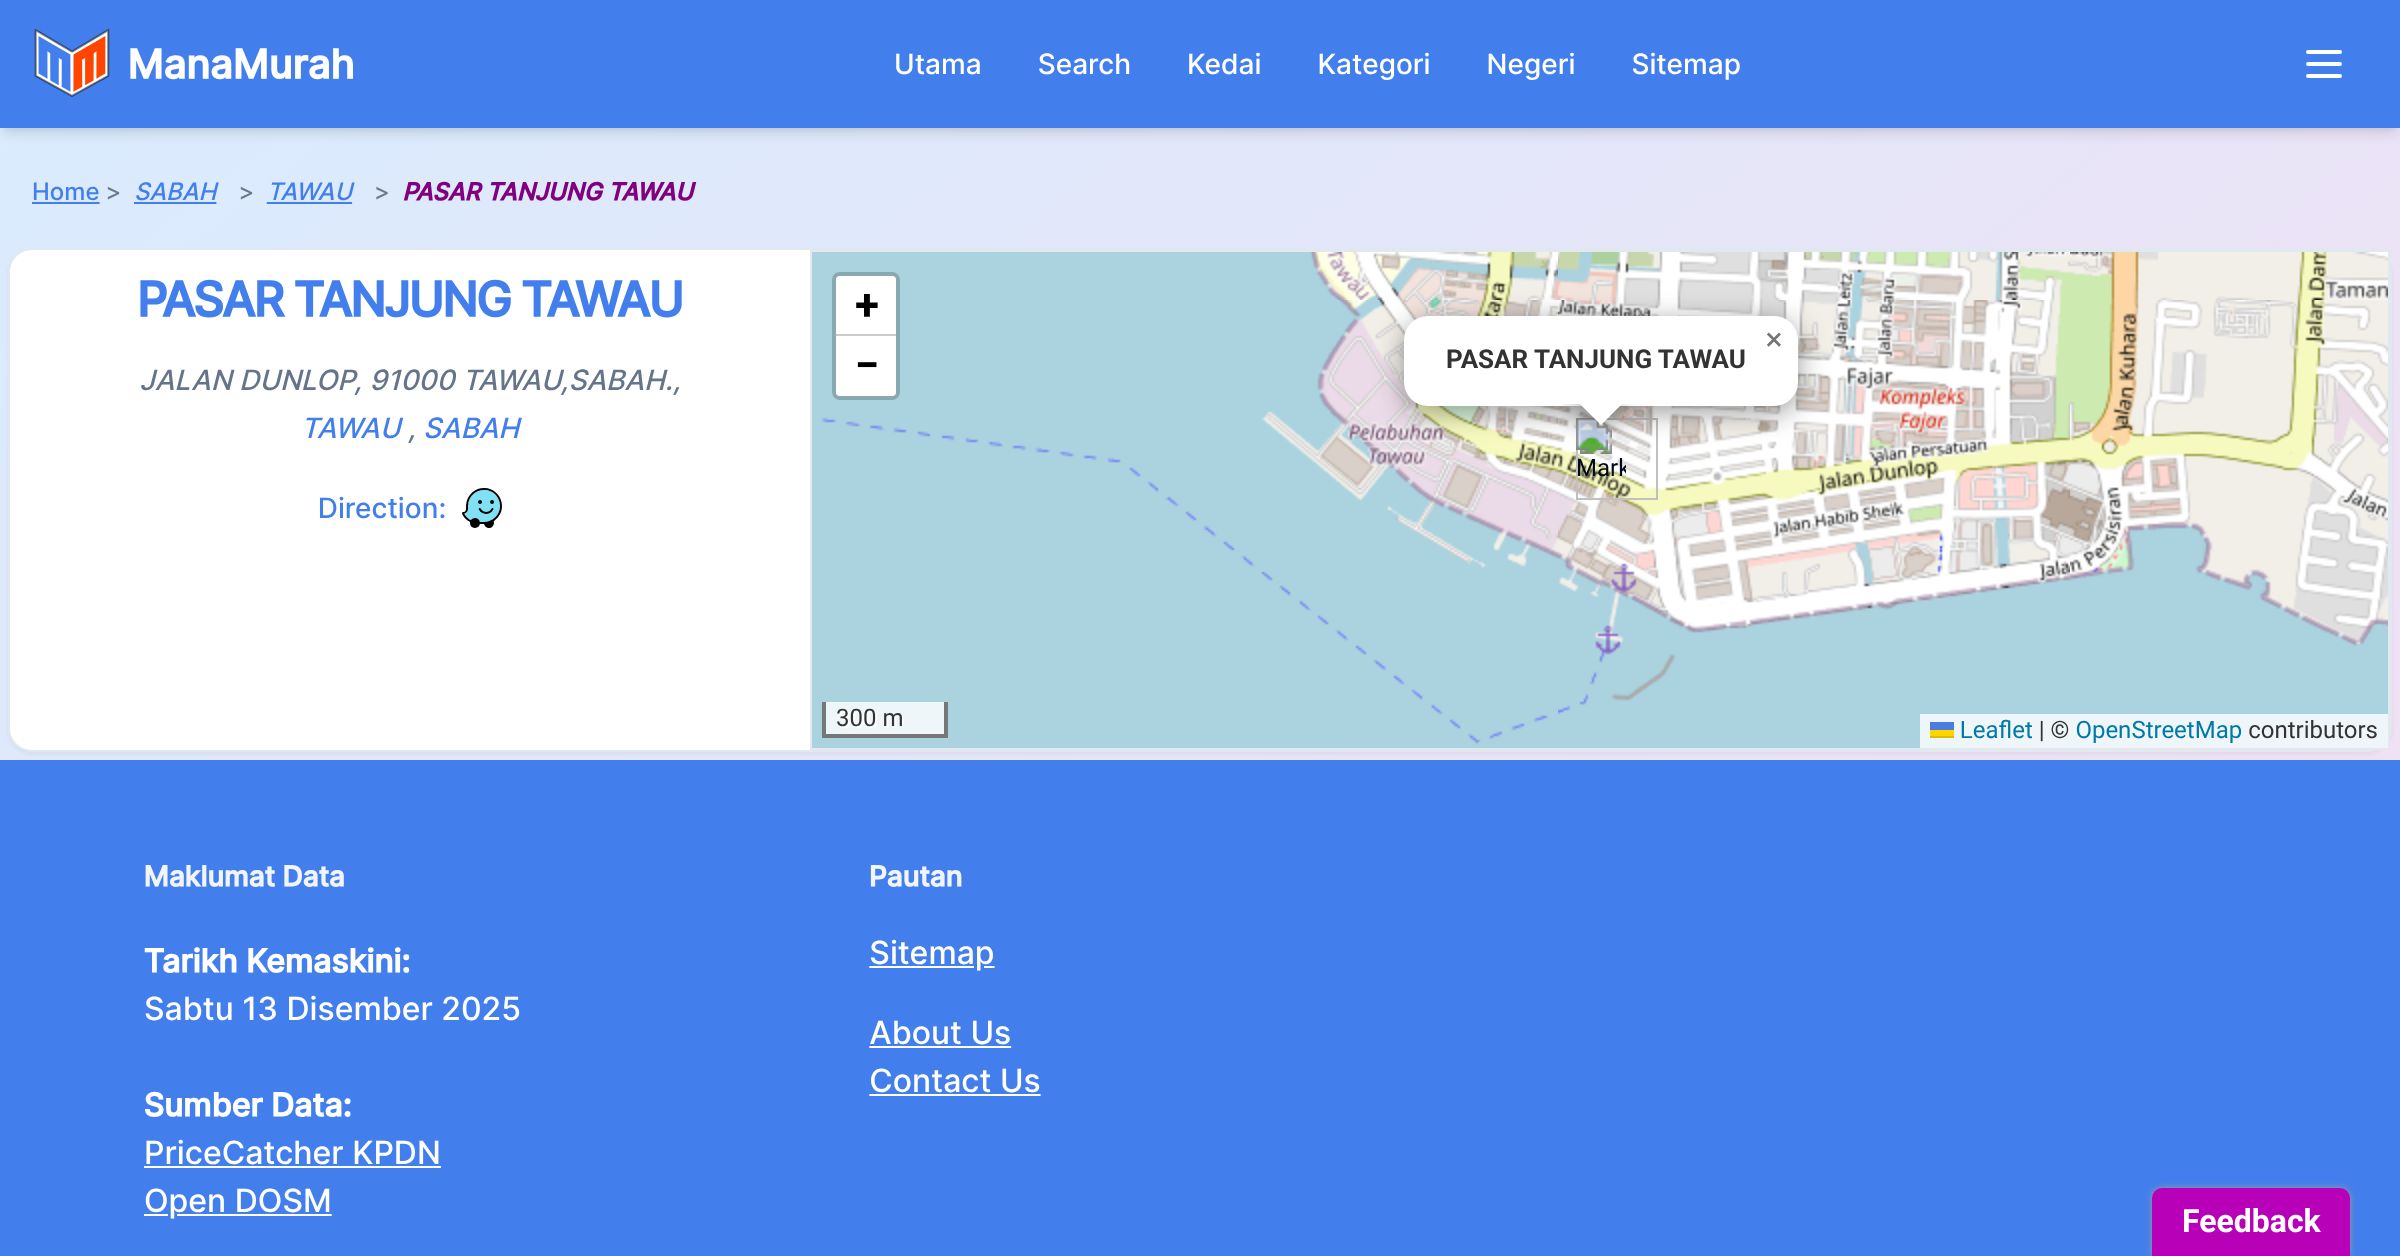Open Kategori navigation item
This screenshot has height=1256, width=2400.
(1373, 64)
